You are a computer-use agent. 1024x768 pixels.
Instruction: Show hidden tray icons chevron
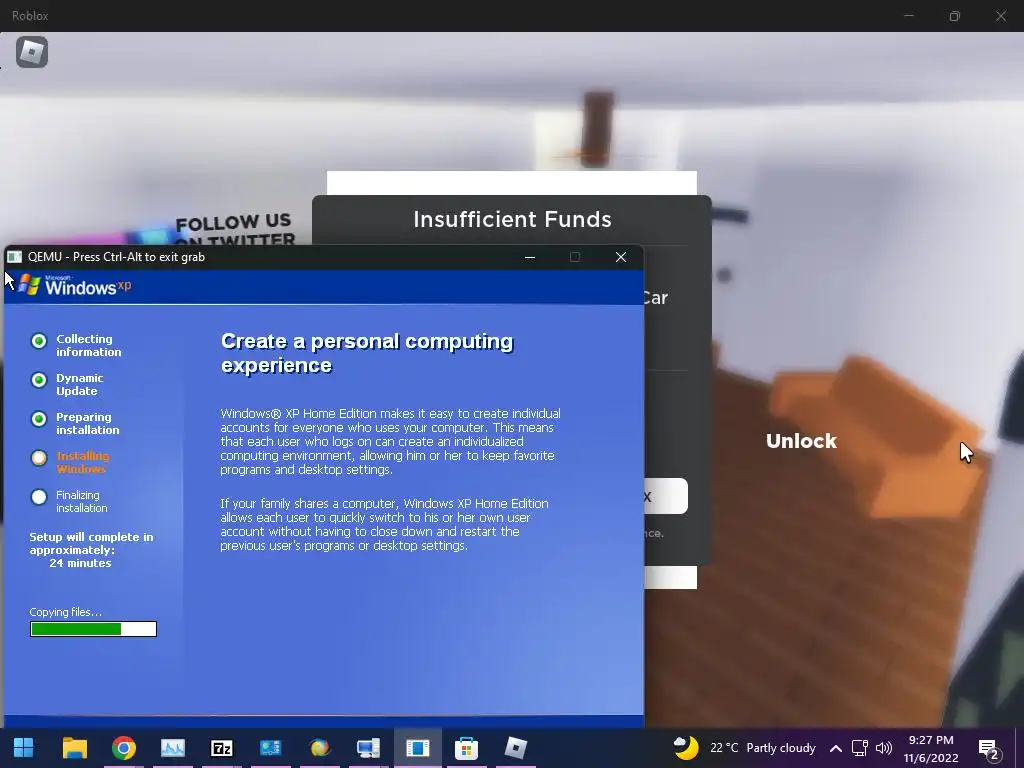[835, 748]
